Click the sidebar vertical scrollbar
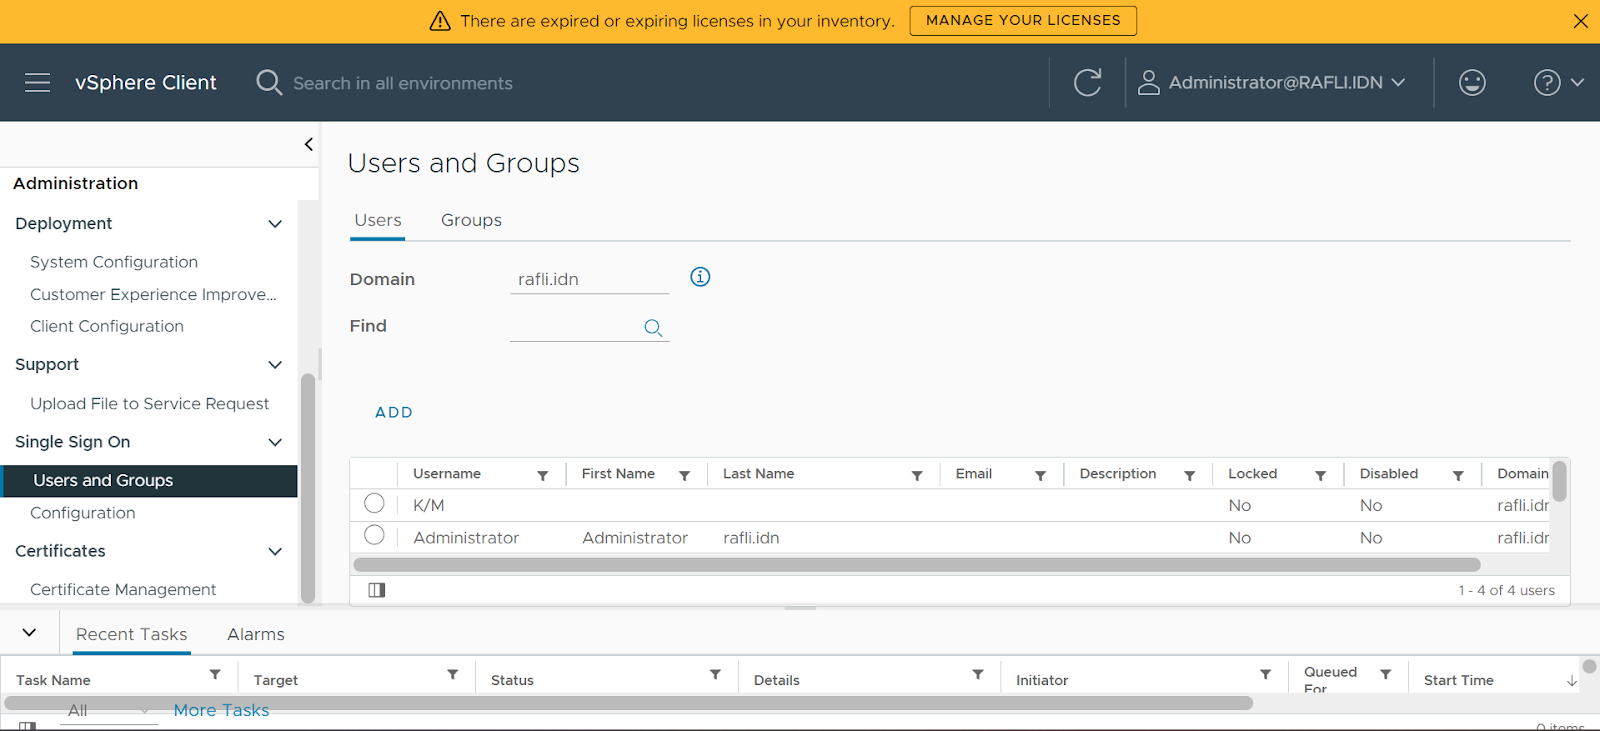The width and height of the screenshot is (1600, 731). click(308, 488)
